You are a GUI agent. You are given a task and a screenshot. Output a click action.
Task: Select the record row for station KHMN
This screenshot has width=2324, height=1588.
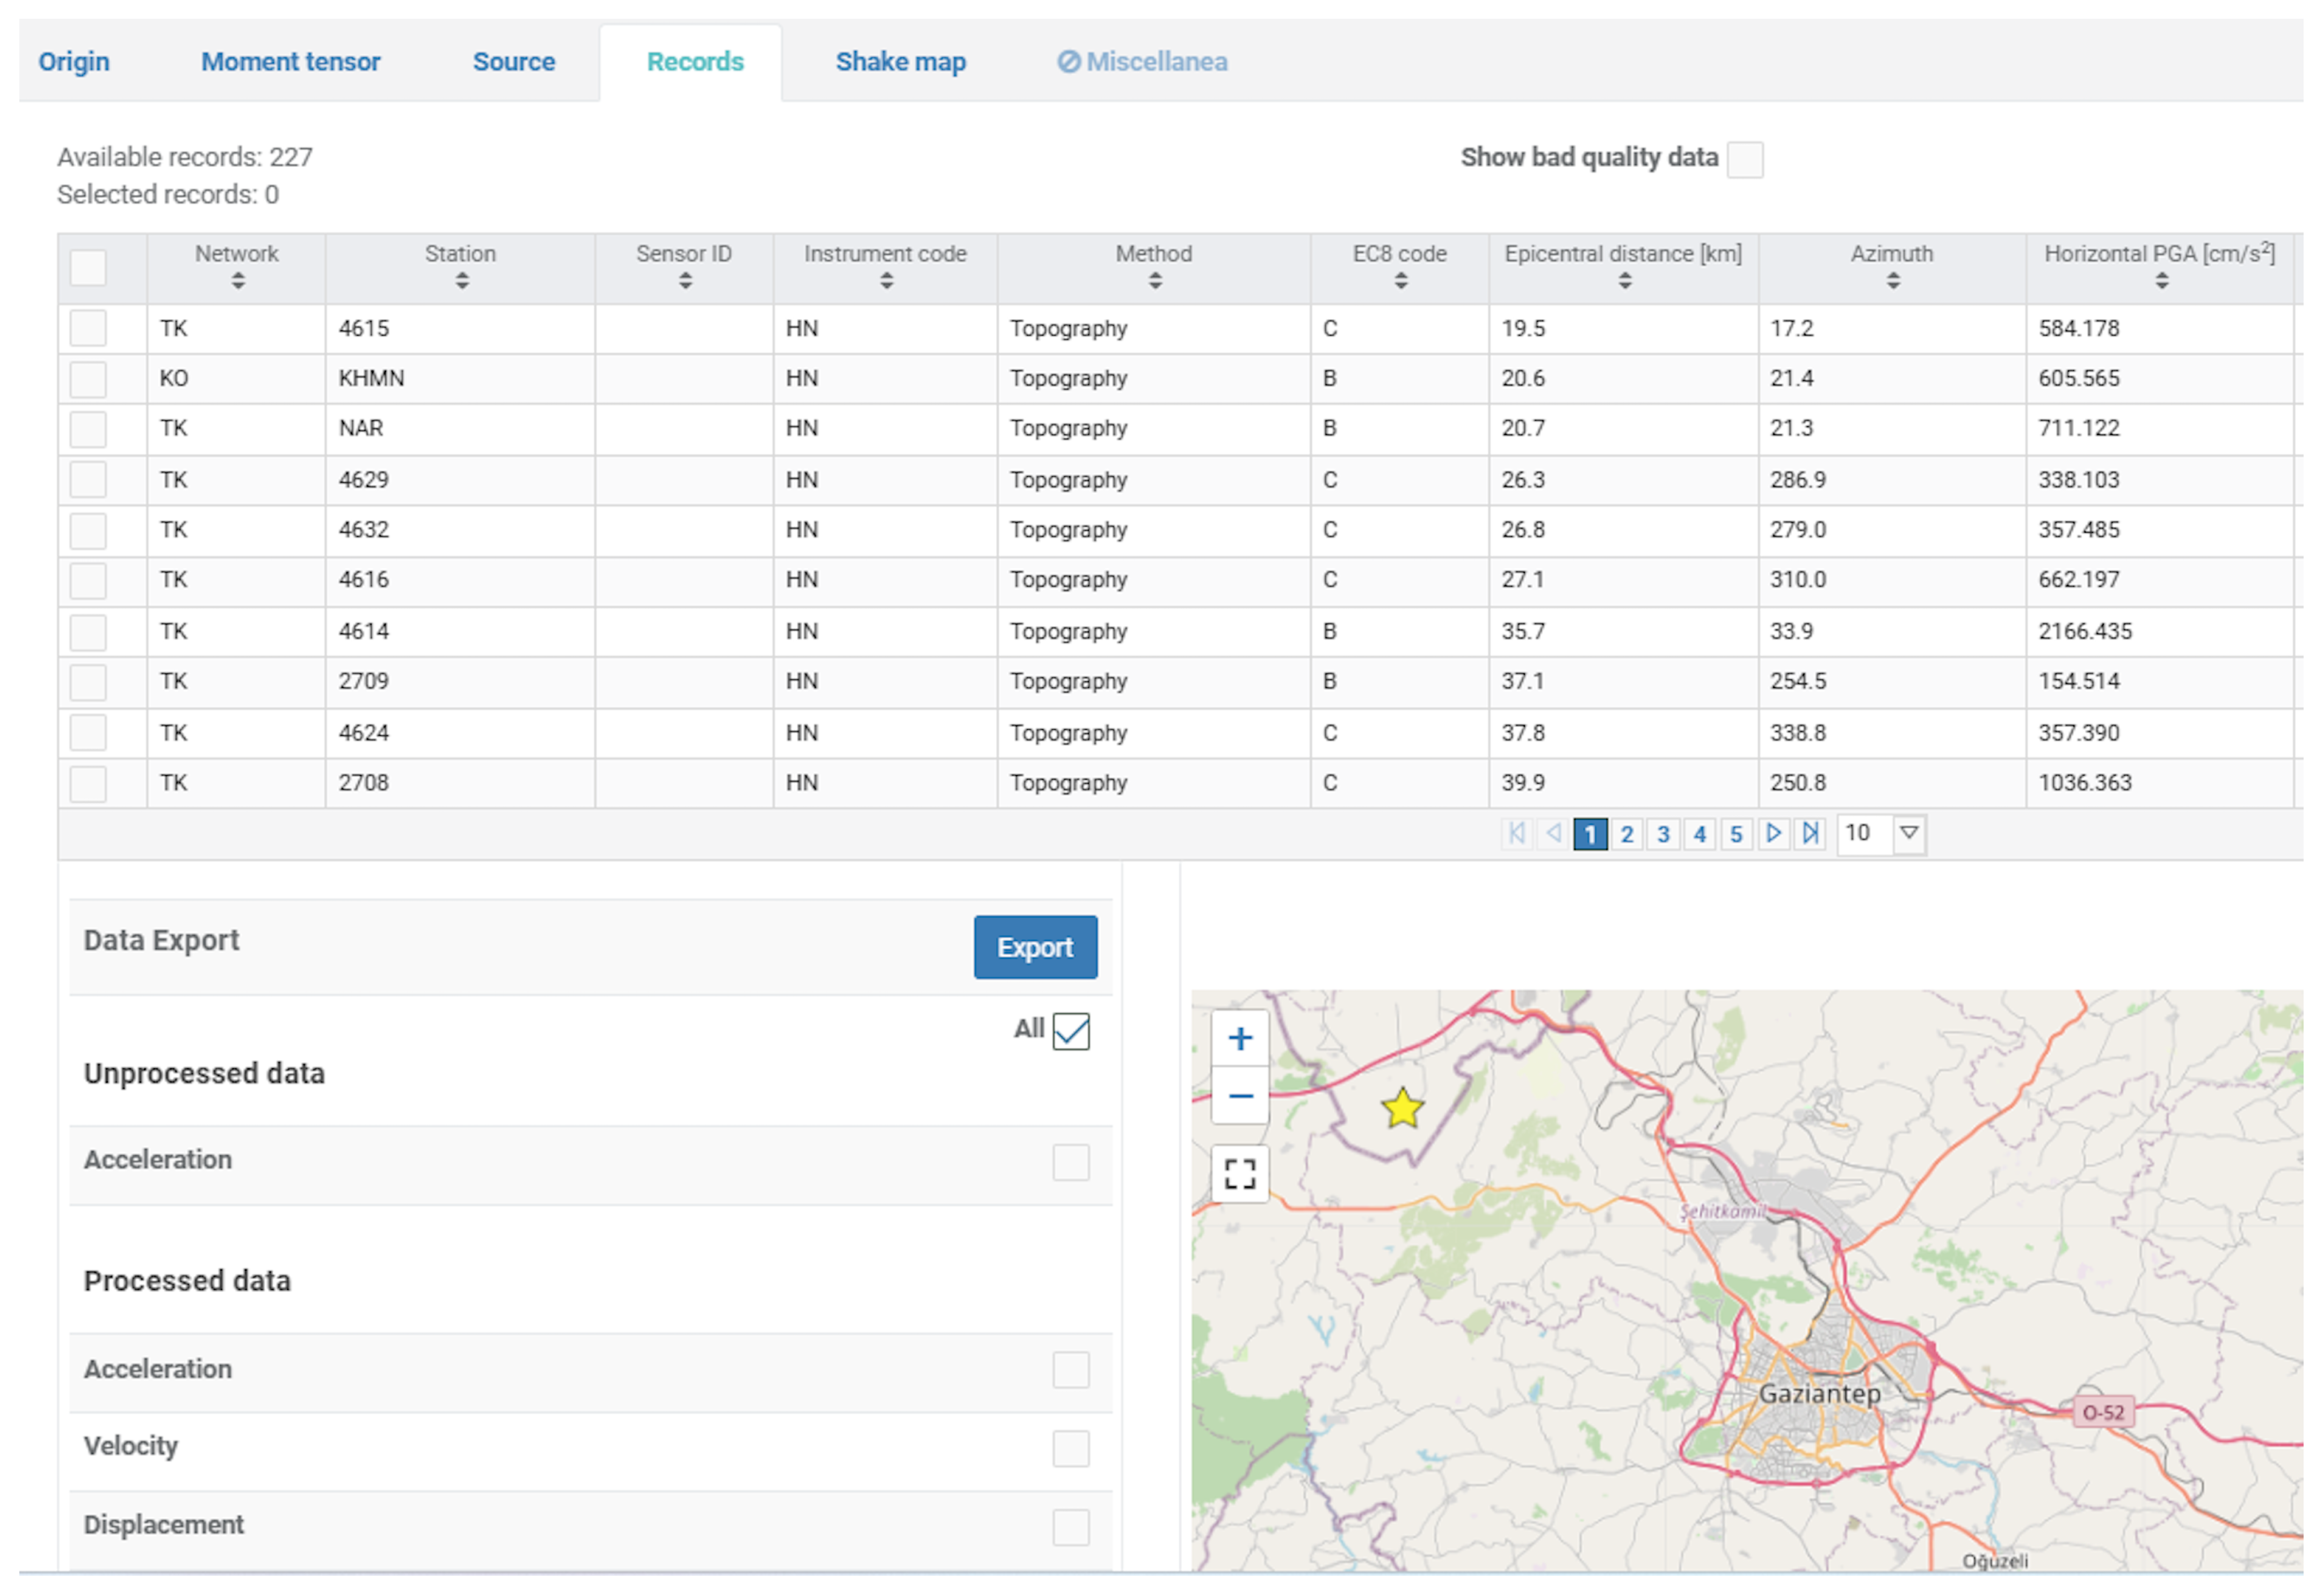pos(88,379)
